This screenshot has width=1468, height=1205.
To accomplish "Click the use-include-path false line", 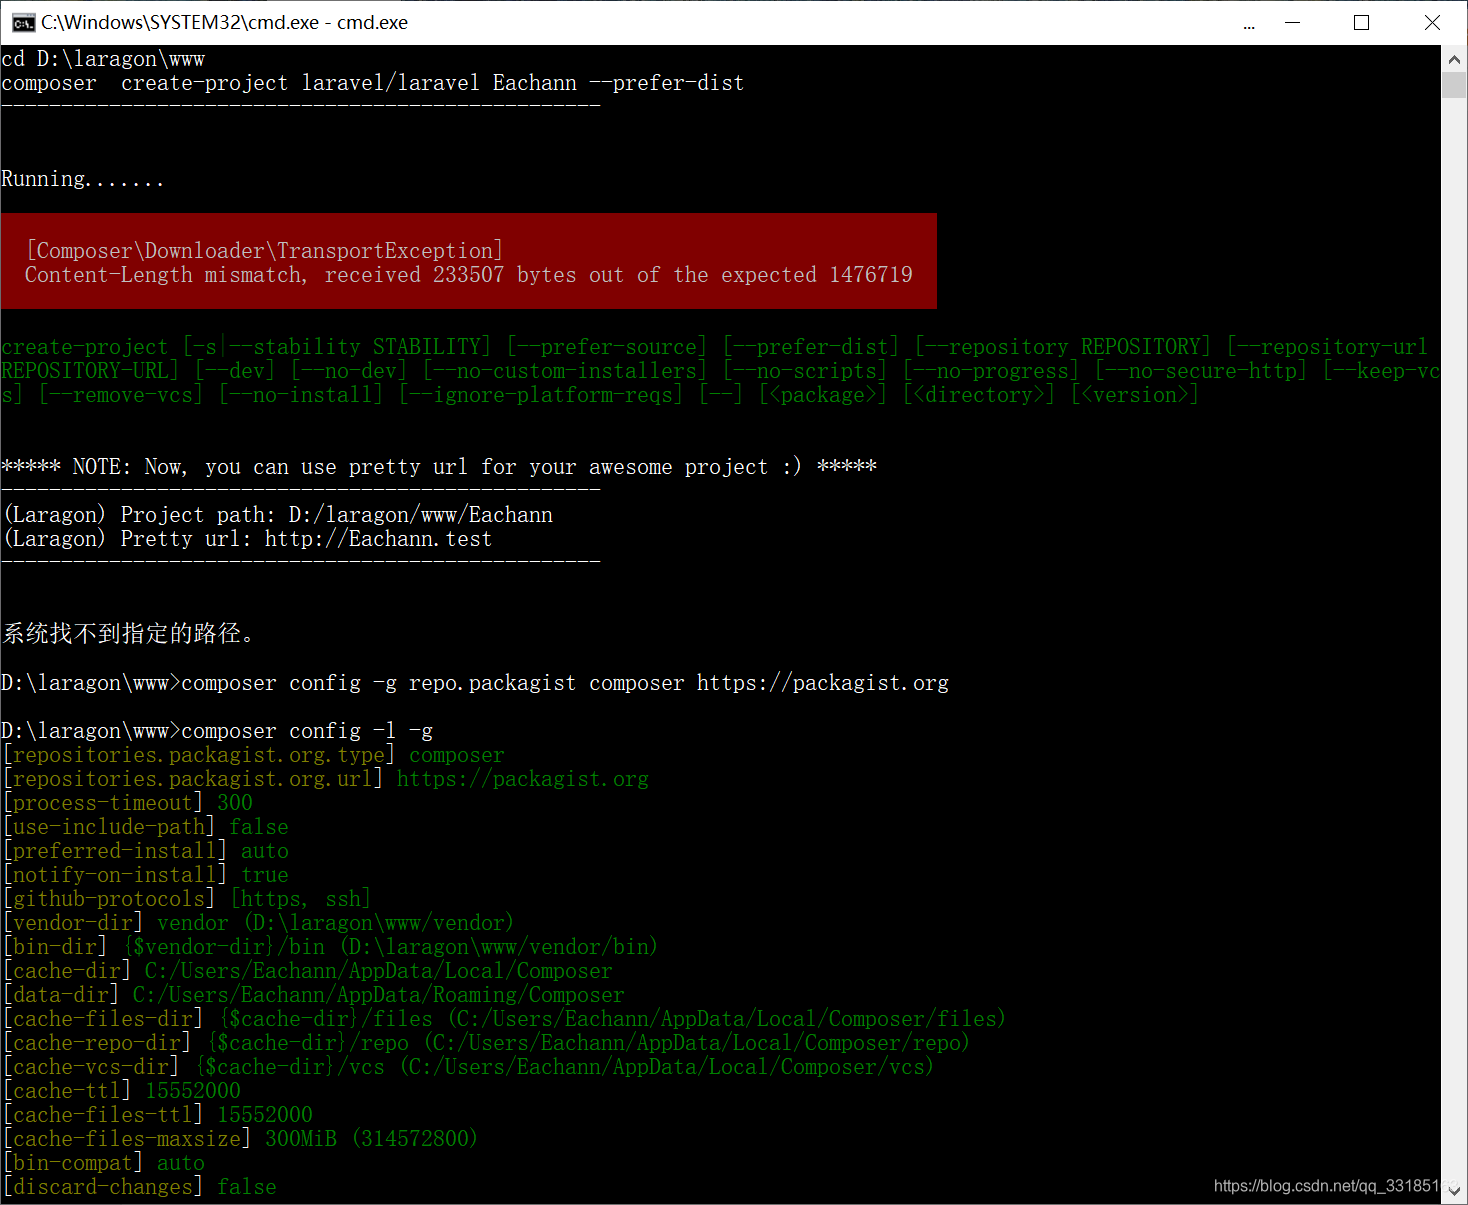I will click(x=146, y=827).
